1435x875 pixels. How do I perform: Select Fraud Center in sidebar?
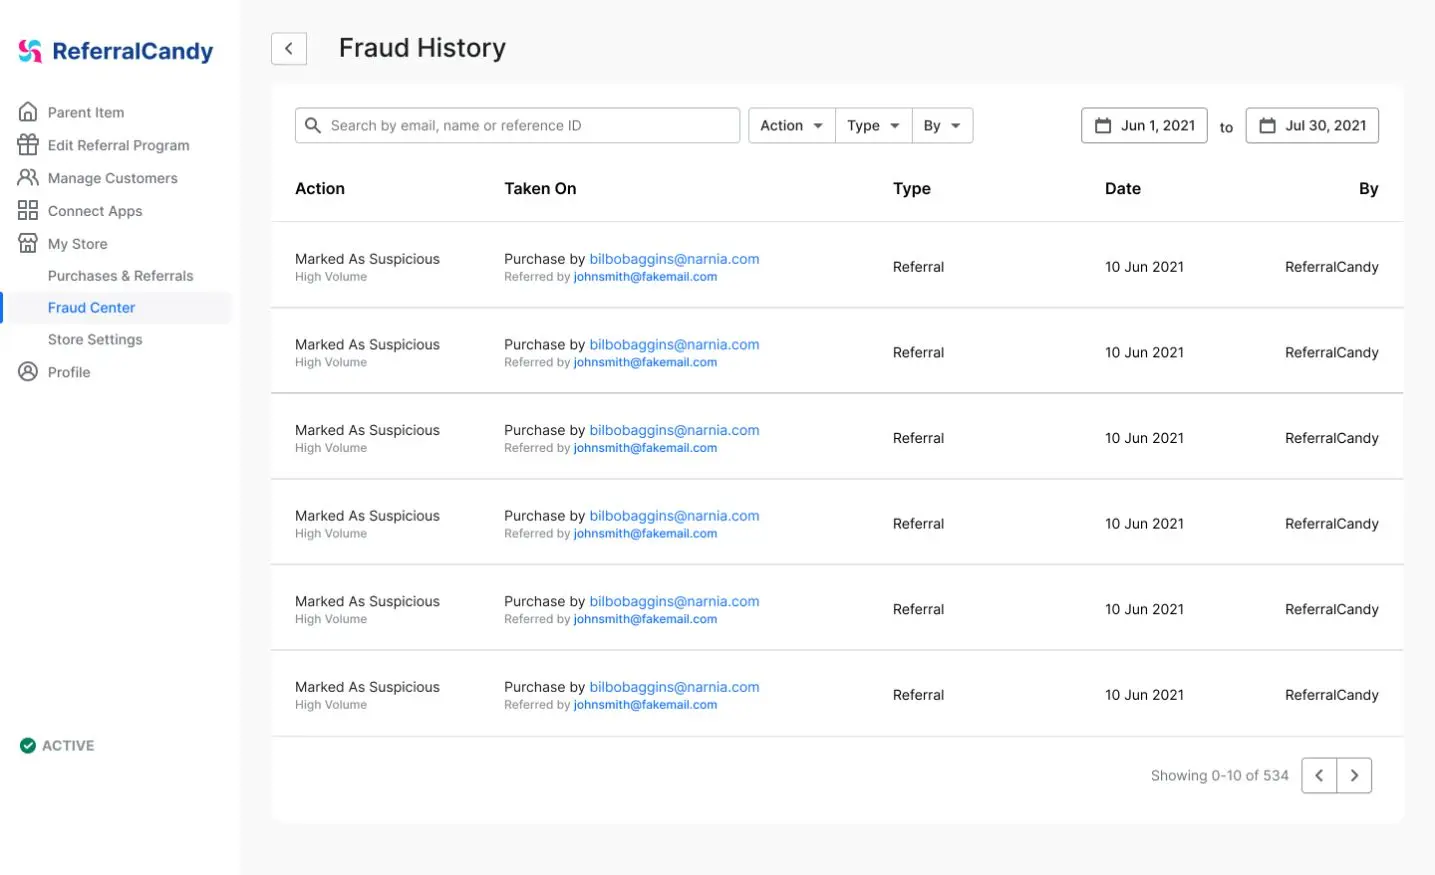point(91,308)
